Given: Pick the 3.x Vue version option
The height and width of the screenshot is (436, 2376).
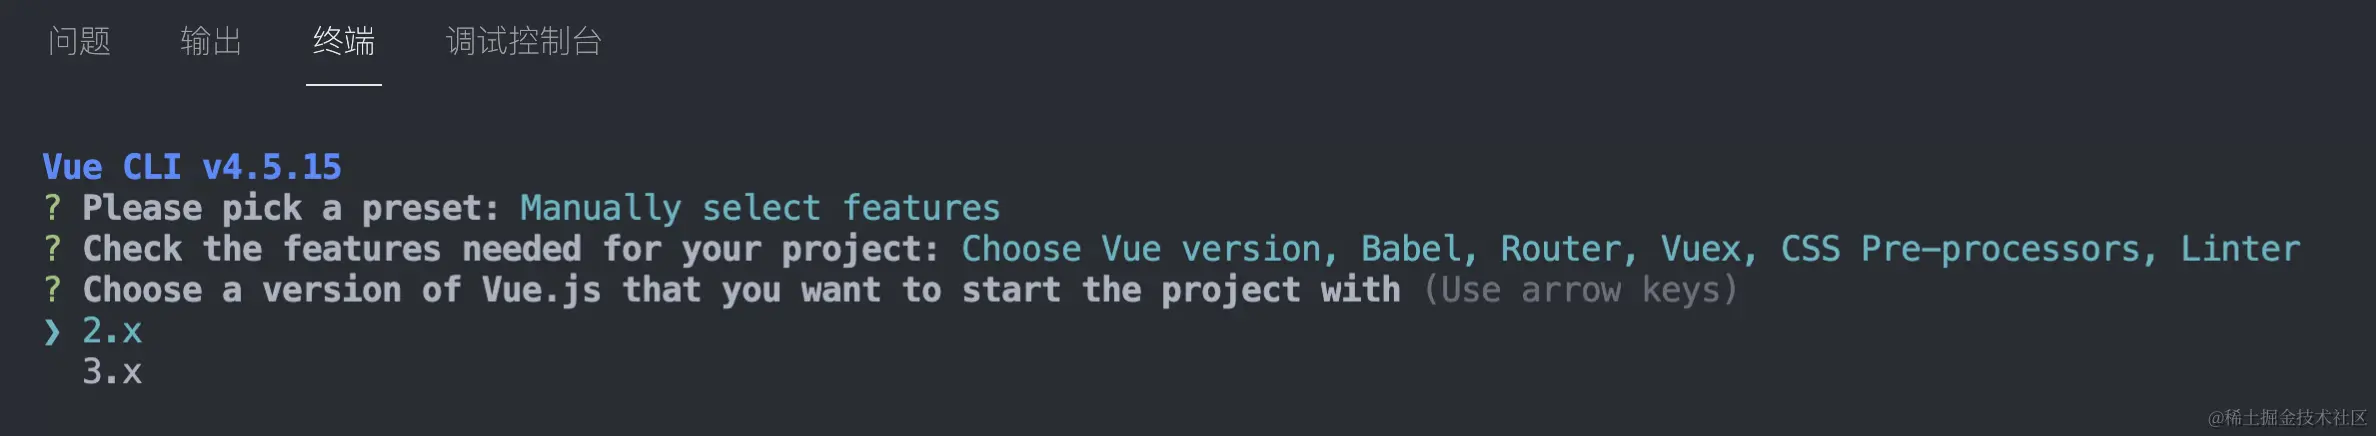Looking at the screenshot, I should tap(112, 372).
